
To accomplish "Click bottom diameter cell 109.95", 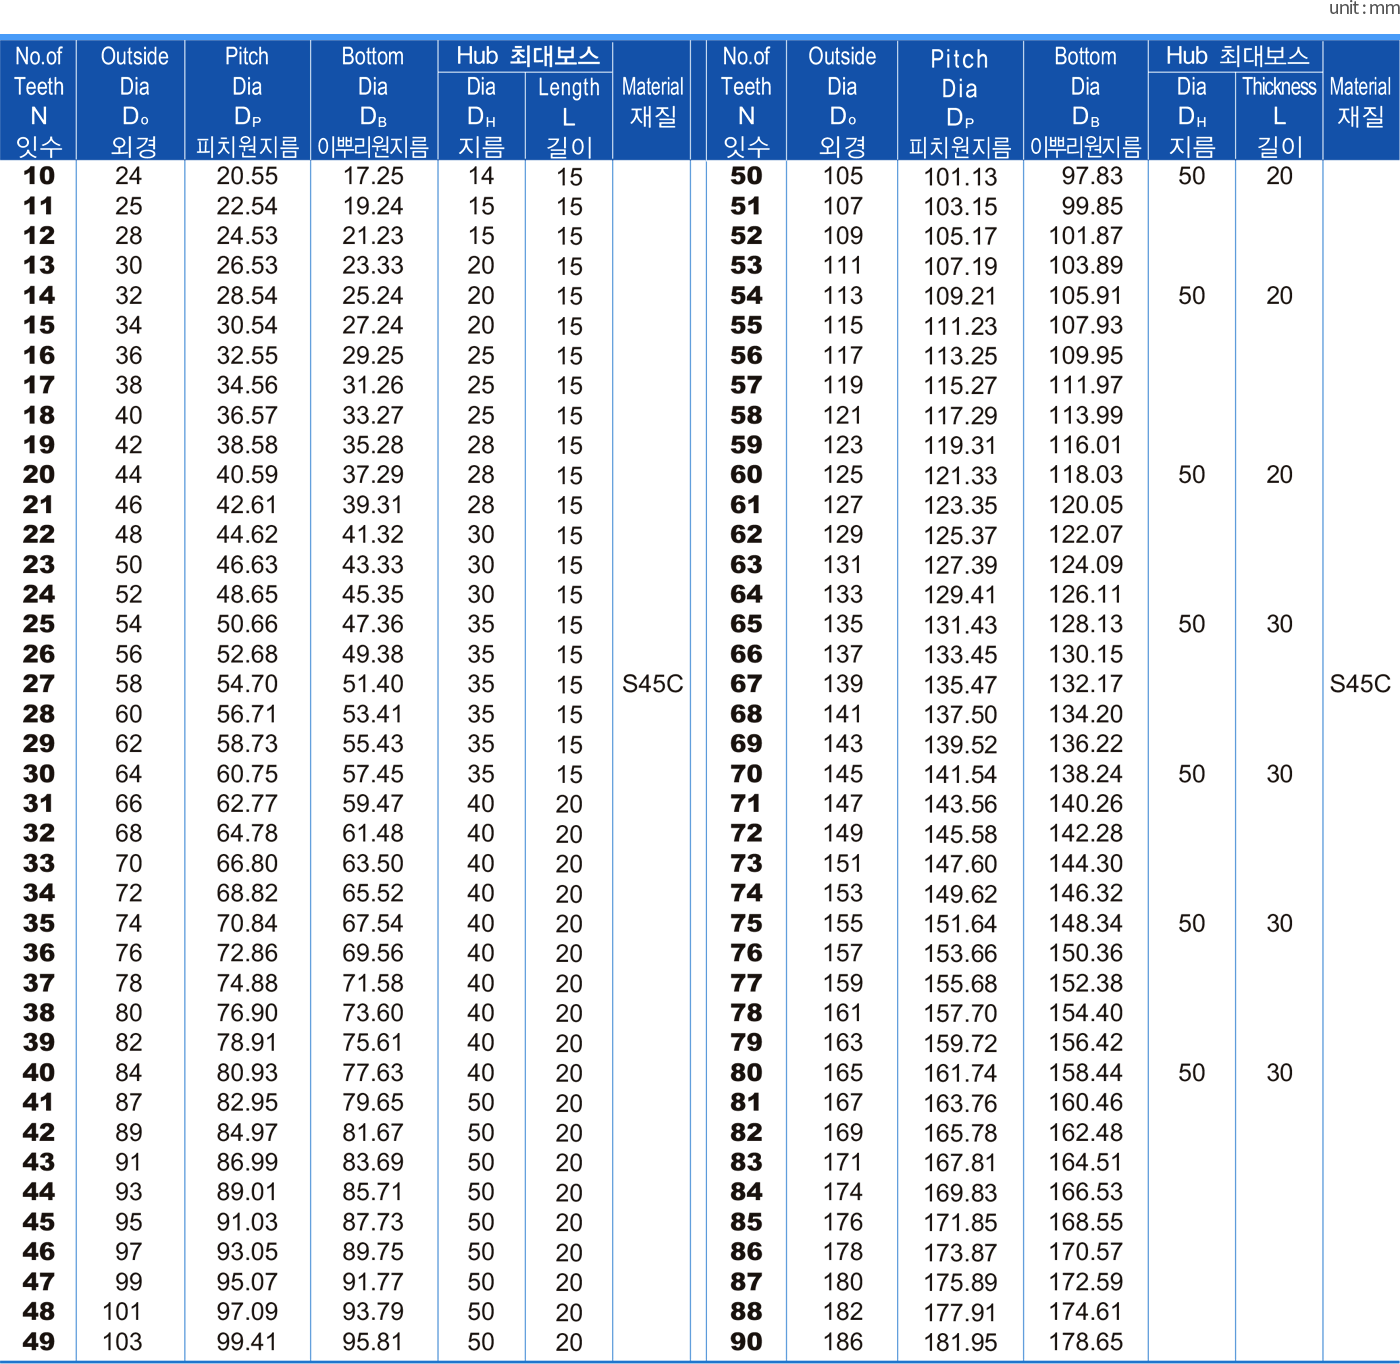I will (1086, 356).
